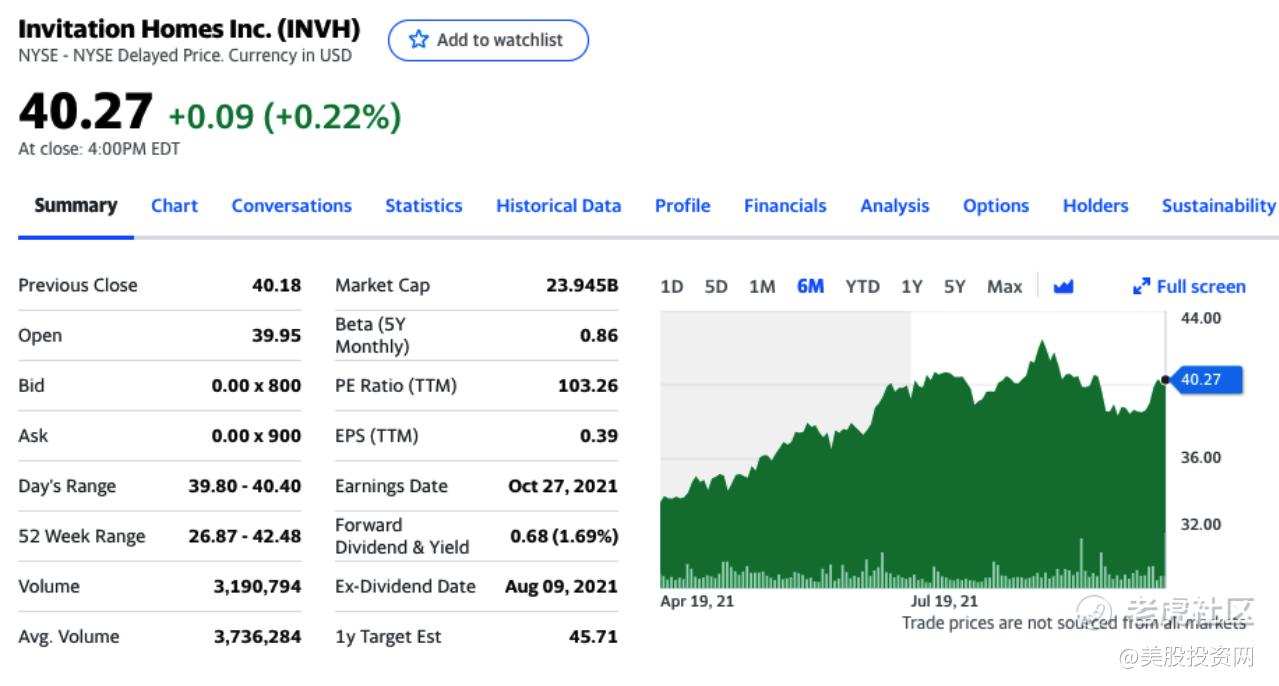
Task: Click the 1y Target Est value 45.71
Action: pyautogui.click(x=594, y=637)
